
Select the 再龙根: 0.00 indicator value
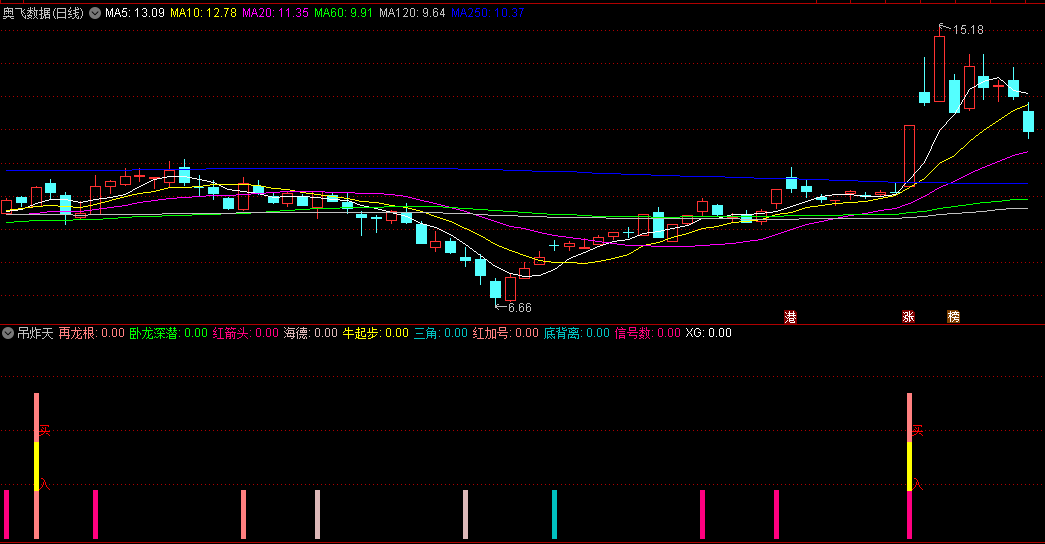click(91, 333)
